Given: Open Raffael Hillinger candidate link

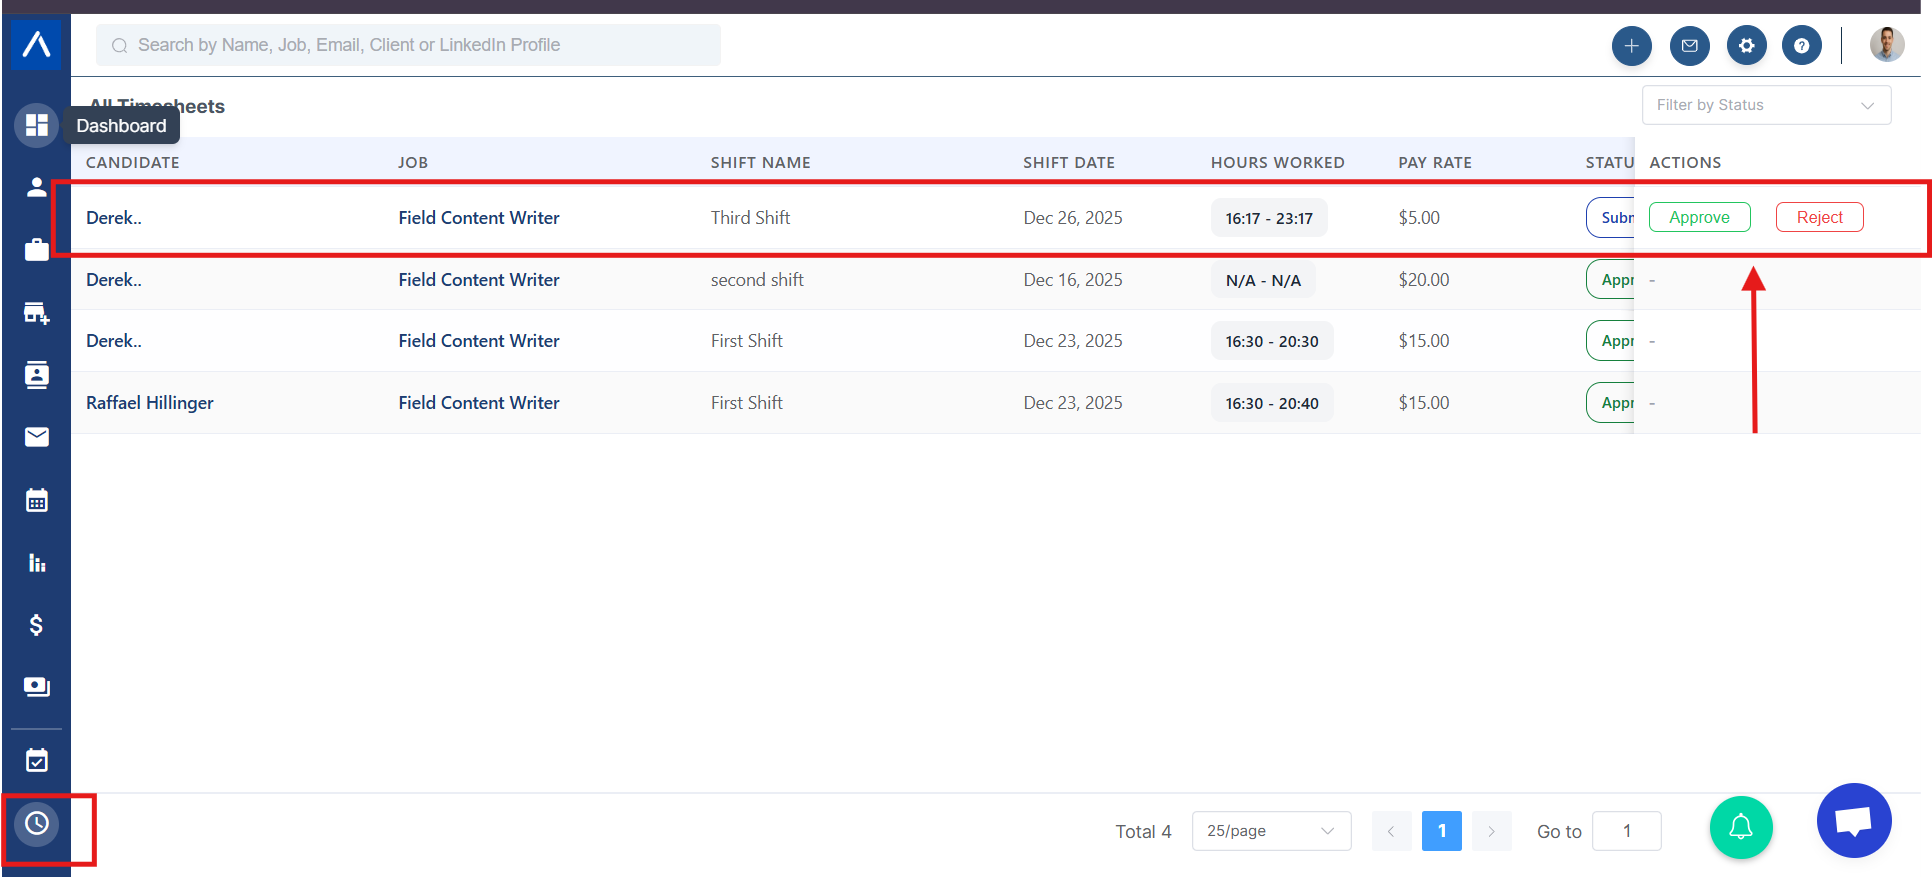Looking at the screenshot, I should pyautogui.click(x=150, y=403).
